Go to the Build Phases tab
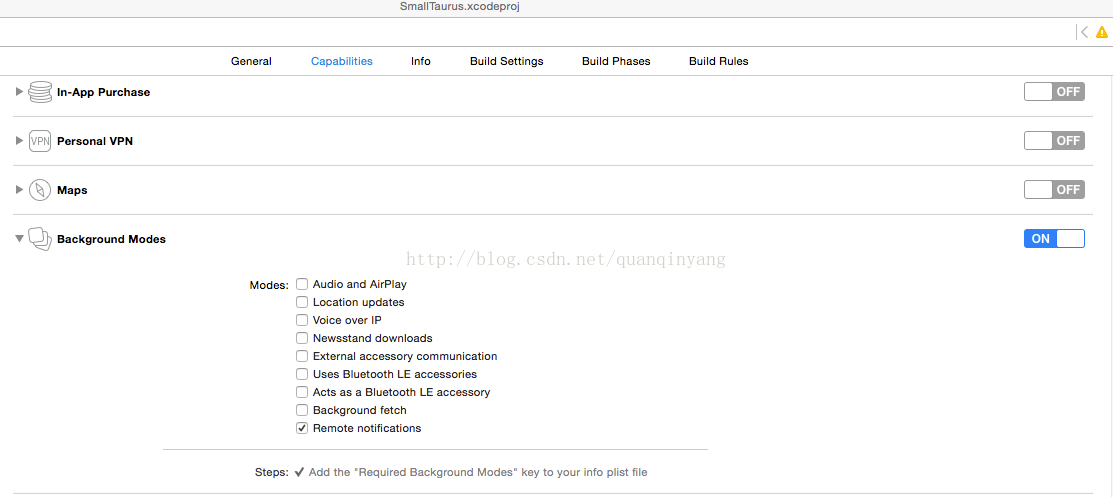 point(616,61)
